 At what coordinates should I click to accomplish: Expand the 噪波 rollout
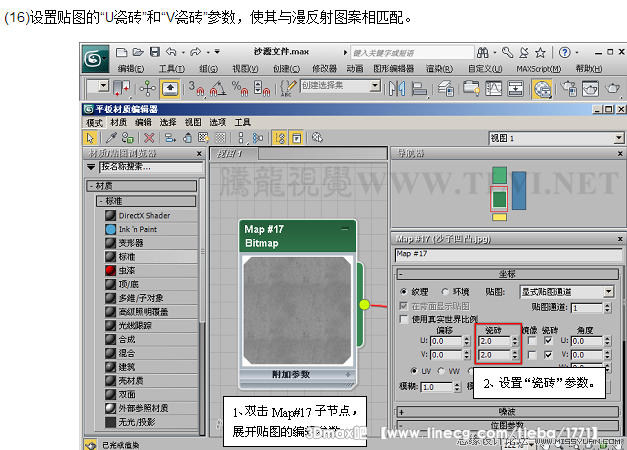coord(507,412)
